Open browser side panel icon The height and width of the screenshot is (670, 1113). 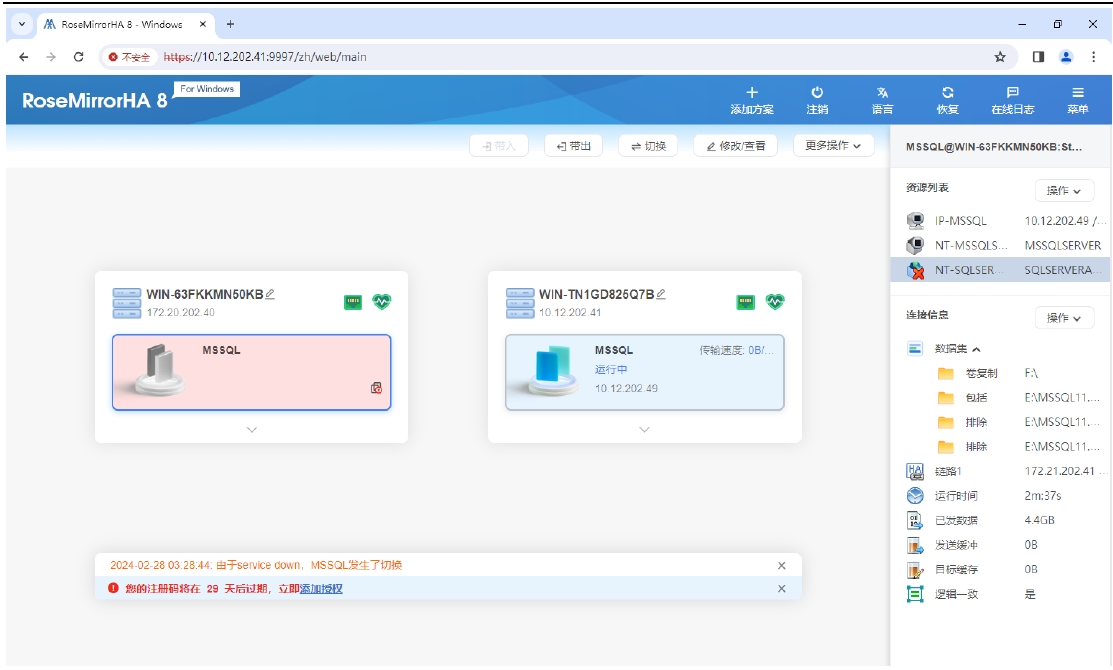pos(1038,57)
